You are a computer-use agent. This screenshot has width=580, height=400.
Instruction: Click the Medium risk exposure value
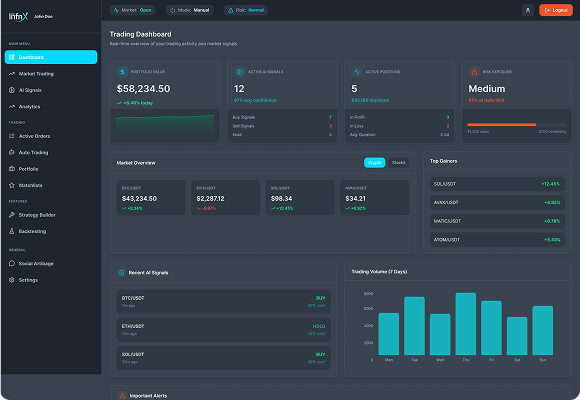click(x=486, y=89)
